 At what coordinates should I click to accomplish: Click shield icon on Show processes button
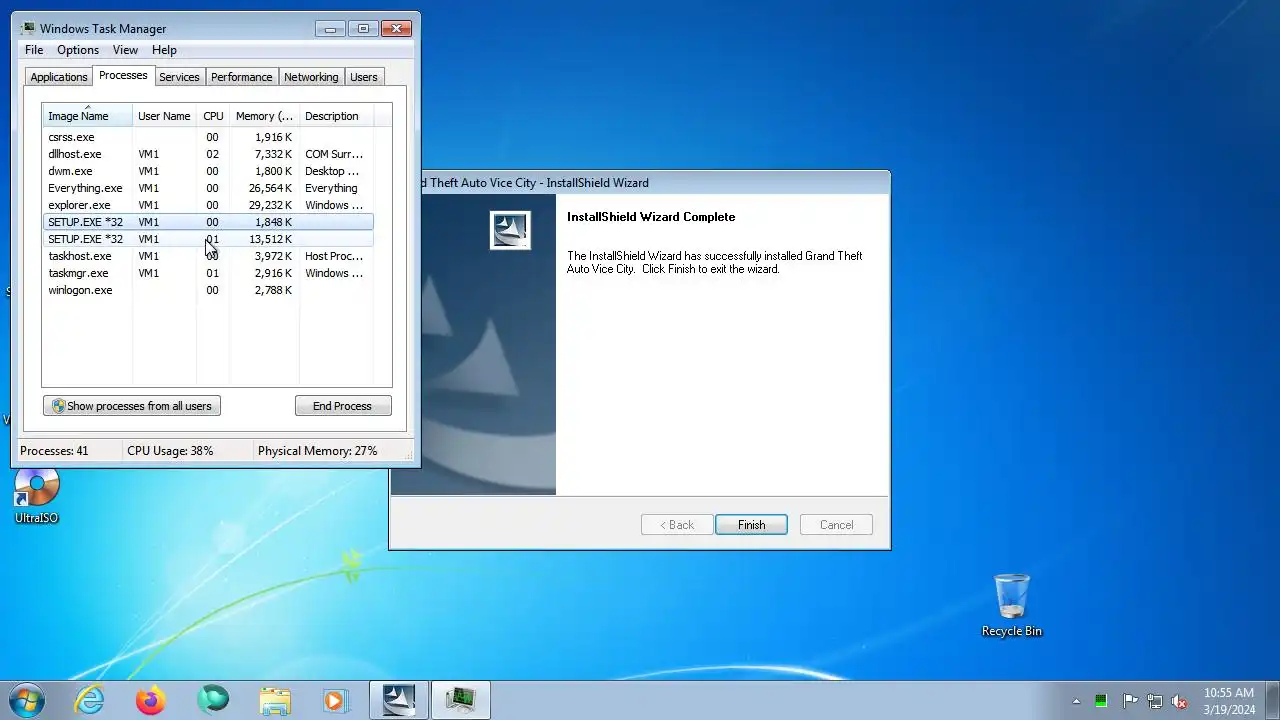[58, 406]
